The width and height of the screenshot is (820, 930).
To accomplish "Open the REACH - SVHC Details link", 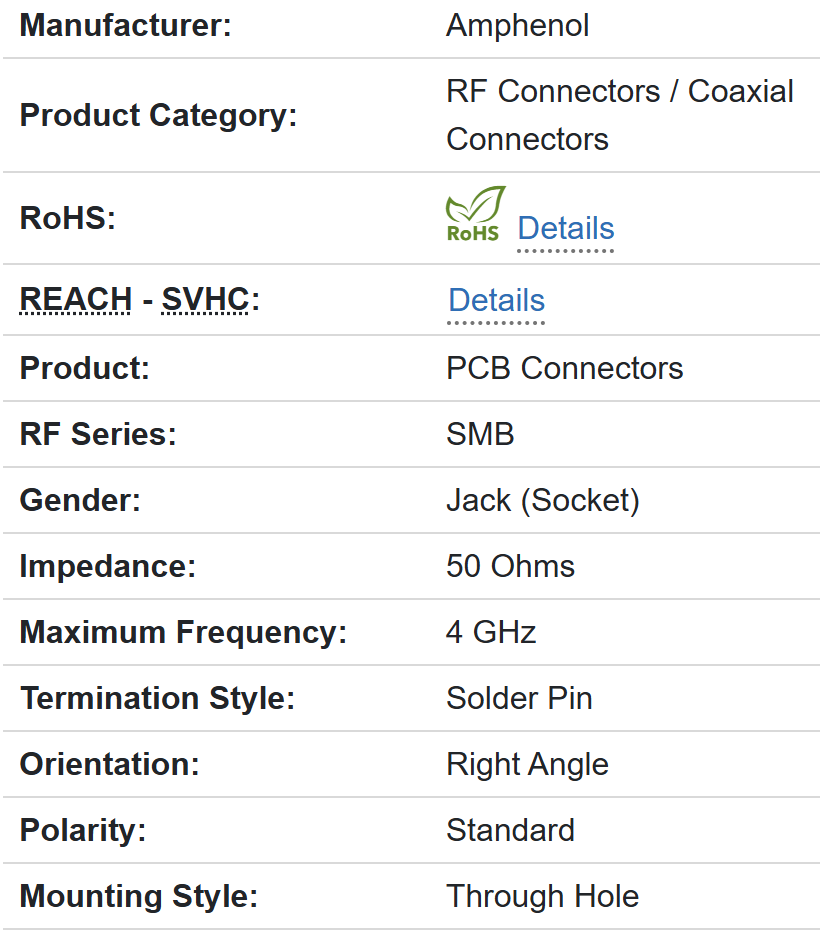I will point(496,301).
